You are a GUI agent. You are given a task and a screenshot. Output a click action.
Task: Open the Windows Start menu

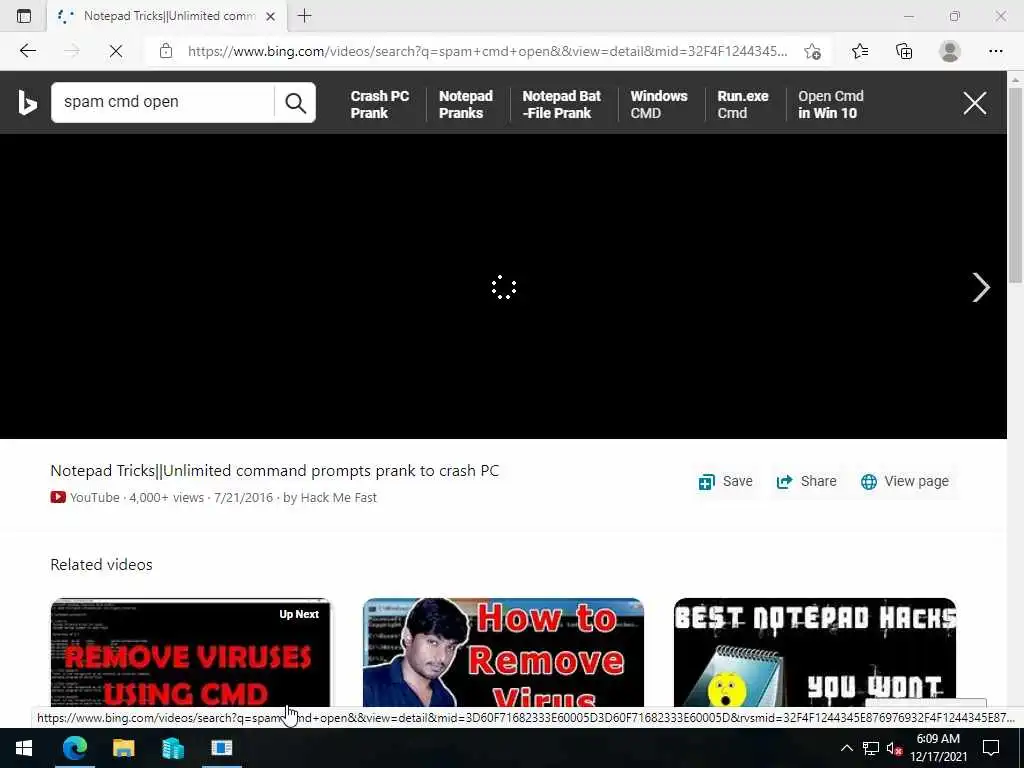coord(24,748)
